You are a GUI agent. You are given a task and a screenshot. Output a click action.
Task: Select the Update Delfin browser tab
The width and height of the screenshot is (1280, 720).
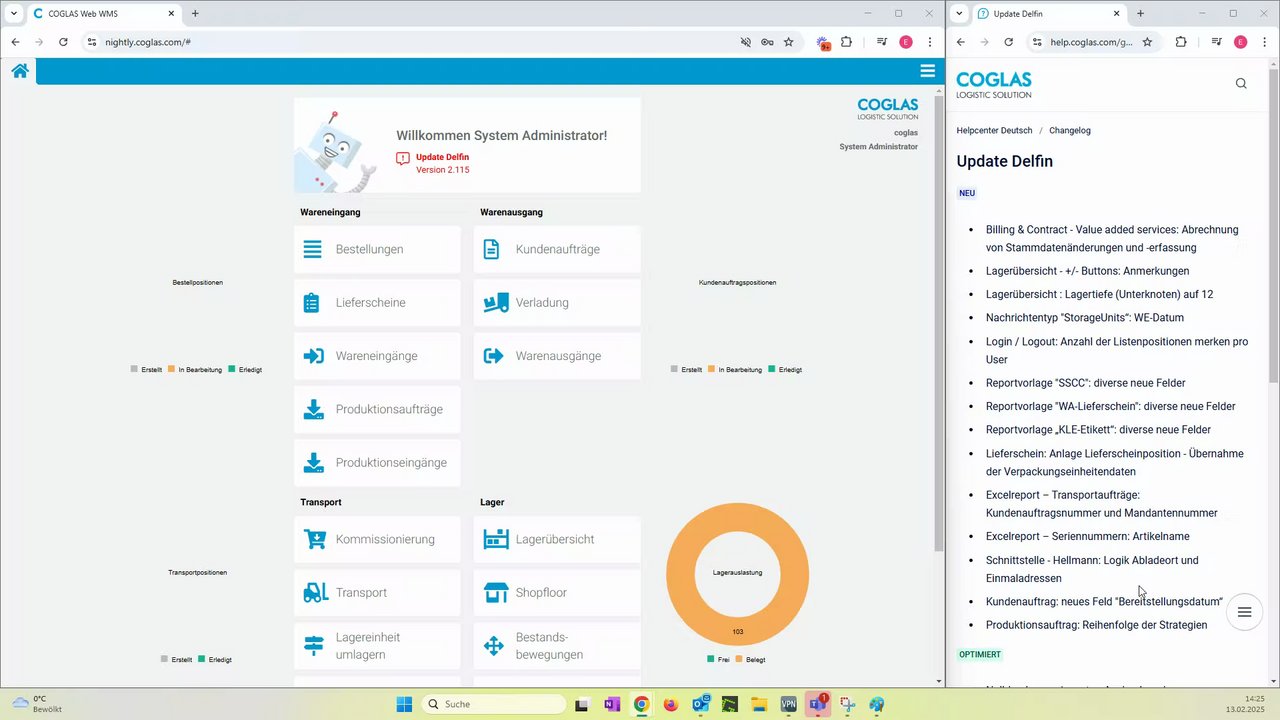click(1047, 14)
